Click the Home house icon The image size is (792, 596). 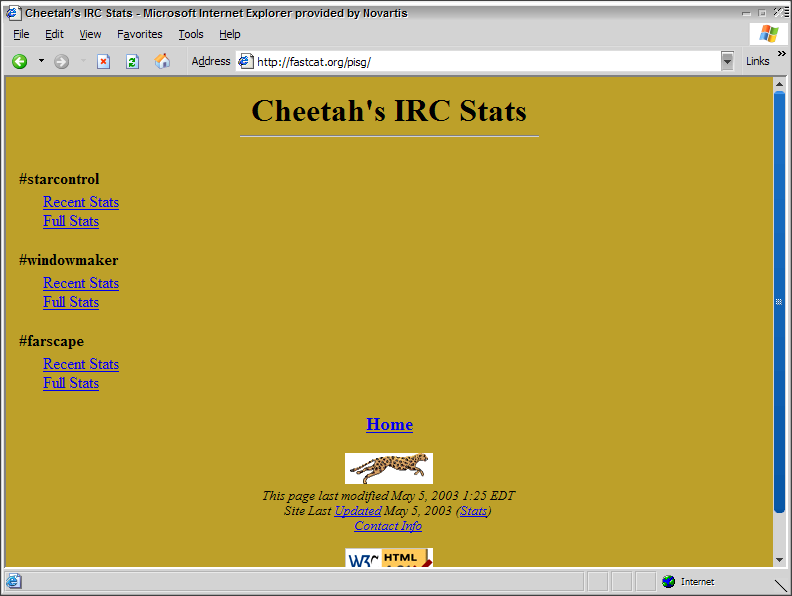[162, 61]
